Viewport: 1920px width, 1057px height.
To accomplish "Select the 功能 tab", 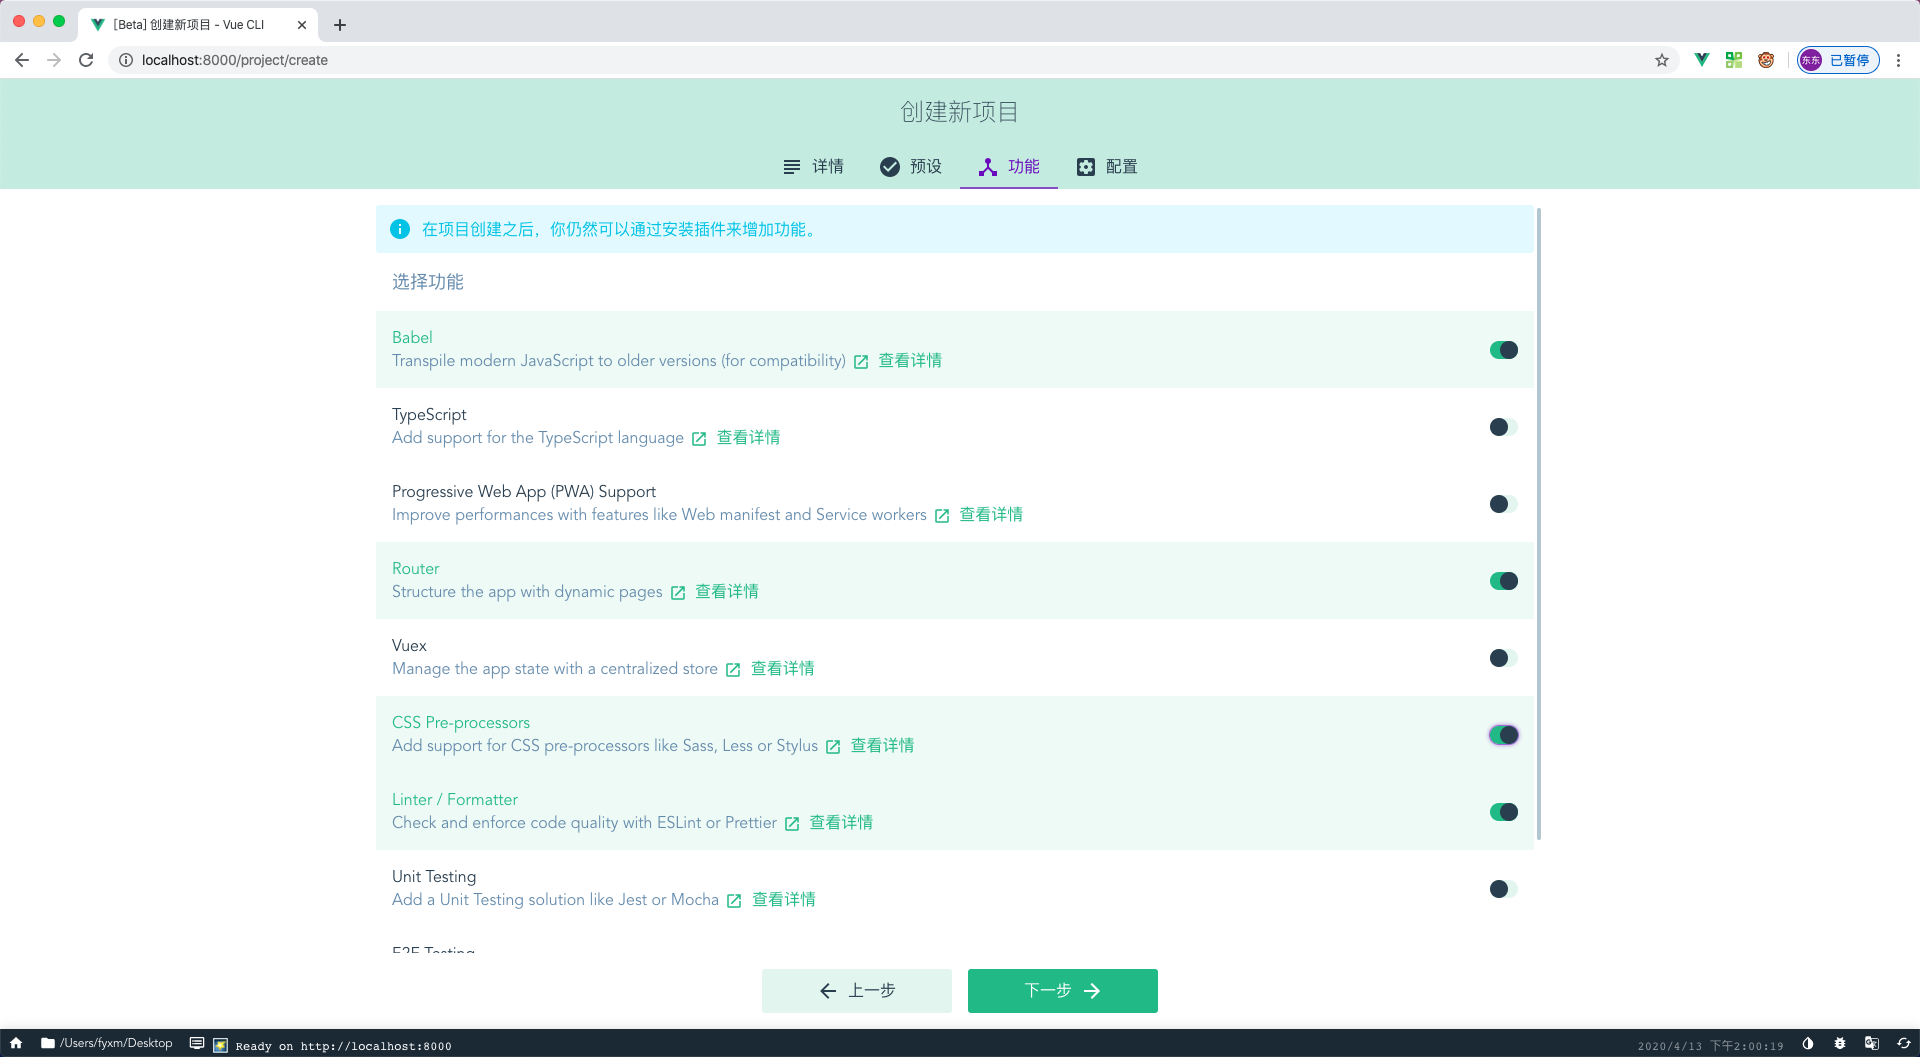I will point(1009,167).
